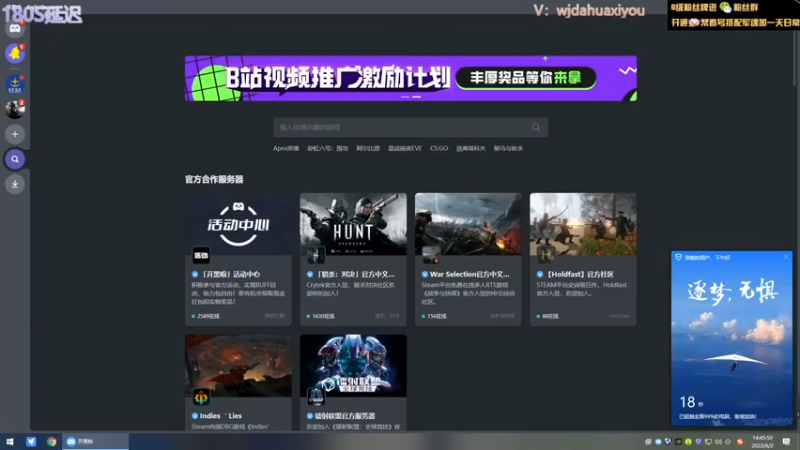Select the 骑马与砍杀 quick search tag
Screen dimensions: 800x450
[508, 148]
